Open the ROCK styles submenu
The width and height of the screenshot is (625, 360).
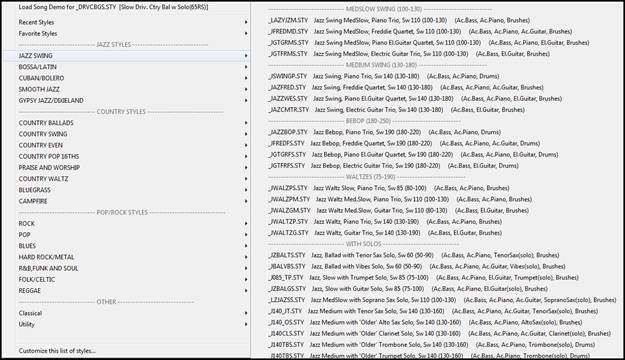click(x=126, y=224)
